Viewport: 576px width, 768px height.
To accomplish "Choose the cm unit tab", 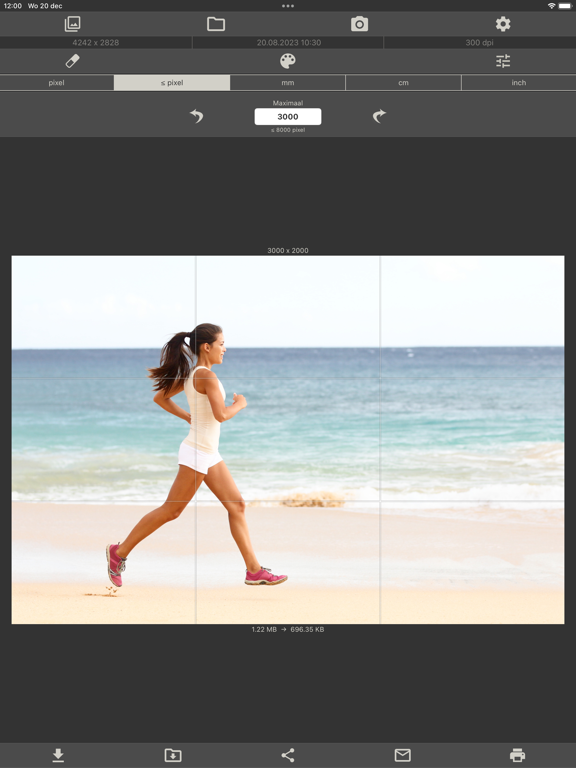I will click(x=404, y=83).
